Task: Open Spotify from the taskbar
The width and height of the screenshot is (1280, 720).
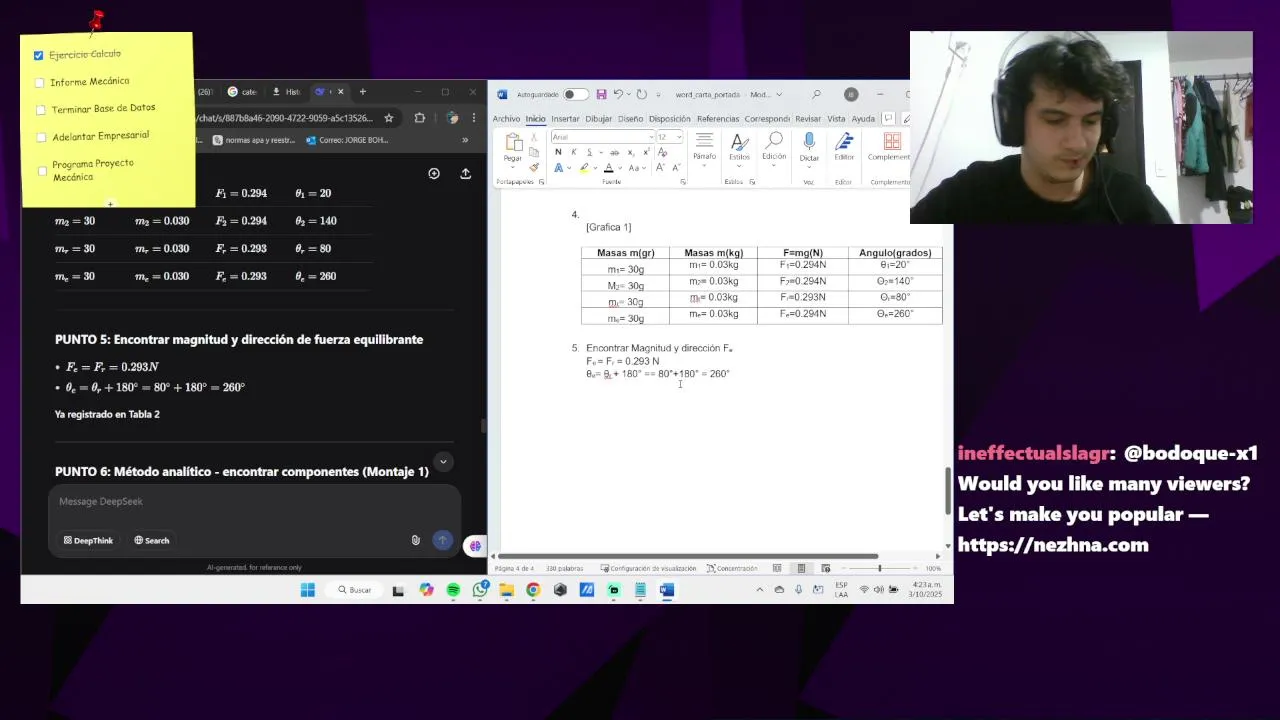Action: click(453, 590)
